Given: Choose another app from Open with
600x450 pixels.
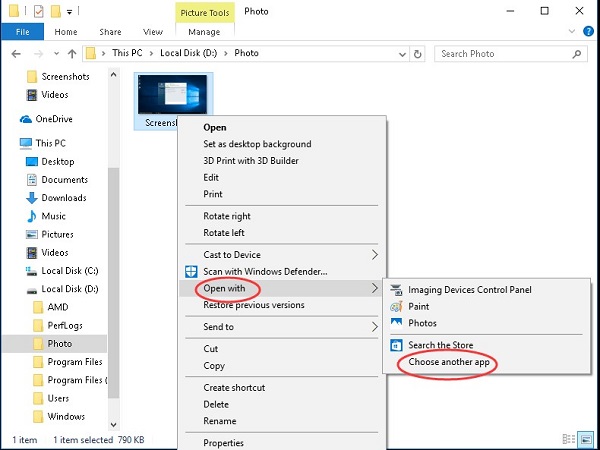Looking at the screenshot, I should [449, 361].
